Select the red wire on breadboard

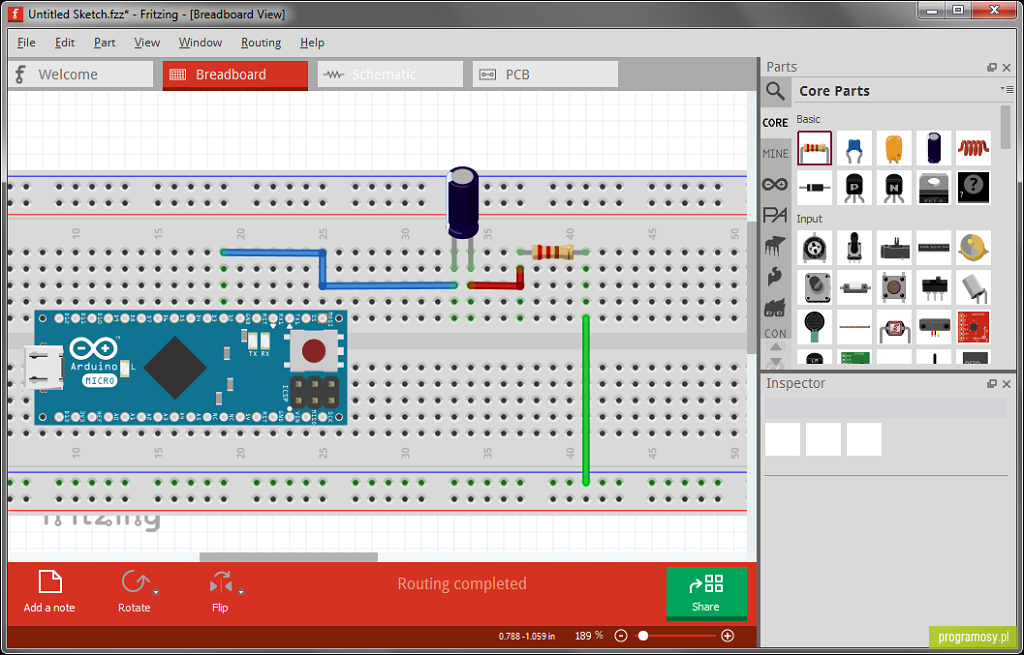pos(496,285)
